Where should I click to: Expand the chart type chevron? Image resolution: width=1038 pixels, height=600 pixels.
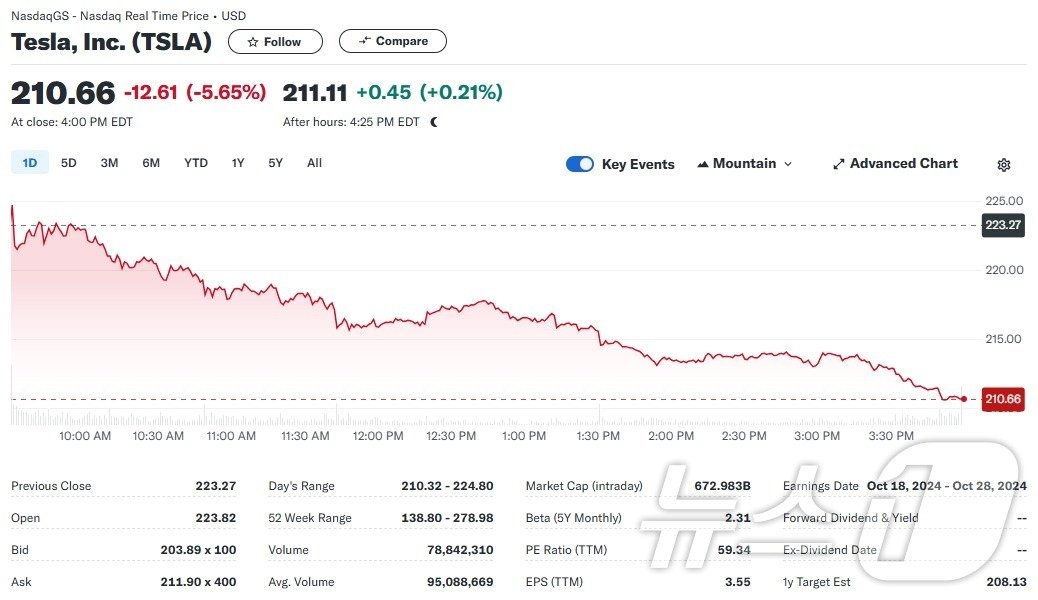[788, 163]
